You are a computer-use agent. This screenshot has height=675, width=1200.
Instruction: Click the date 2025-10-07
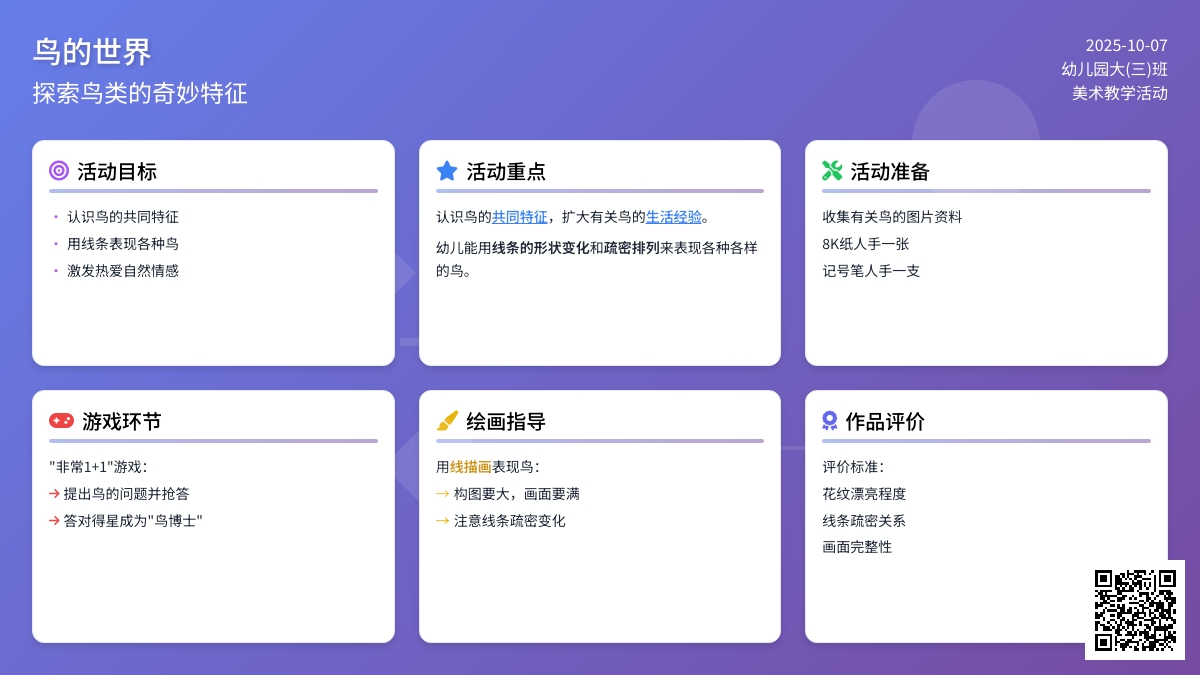(x=1126, y=45)
